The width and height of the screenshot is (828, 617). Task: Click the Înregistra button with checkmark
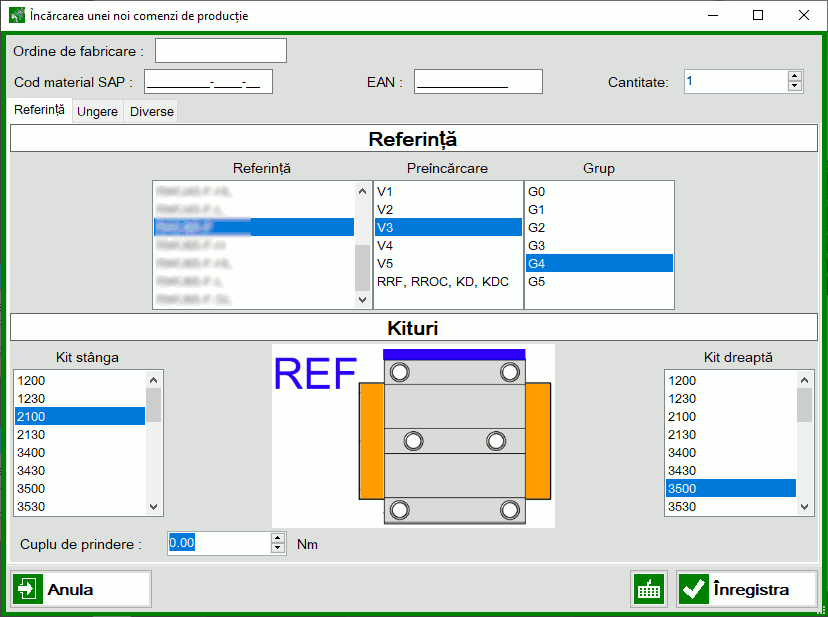coord(749,589)
